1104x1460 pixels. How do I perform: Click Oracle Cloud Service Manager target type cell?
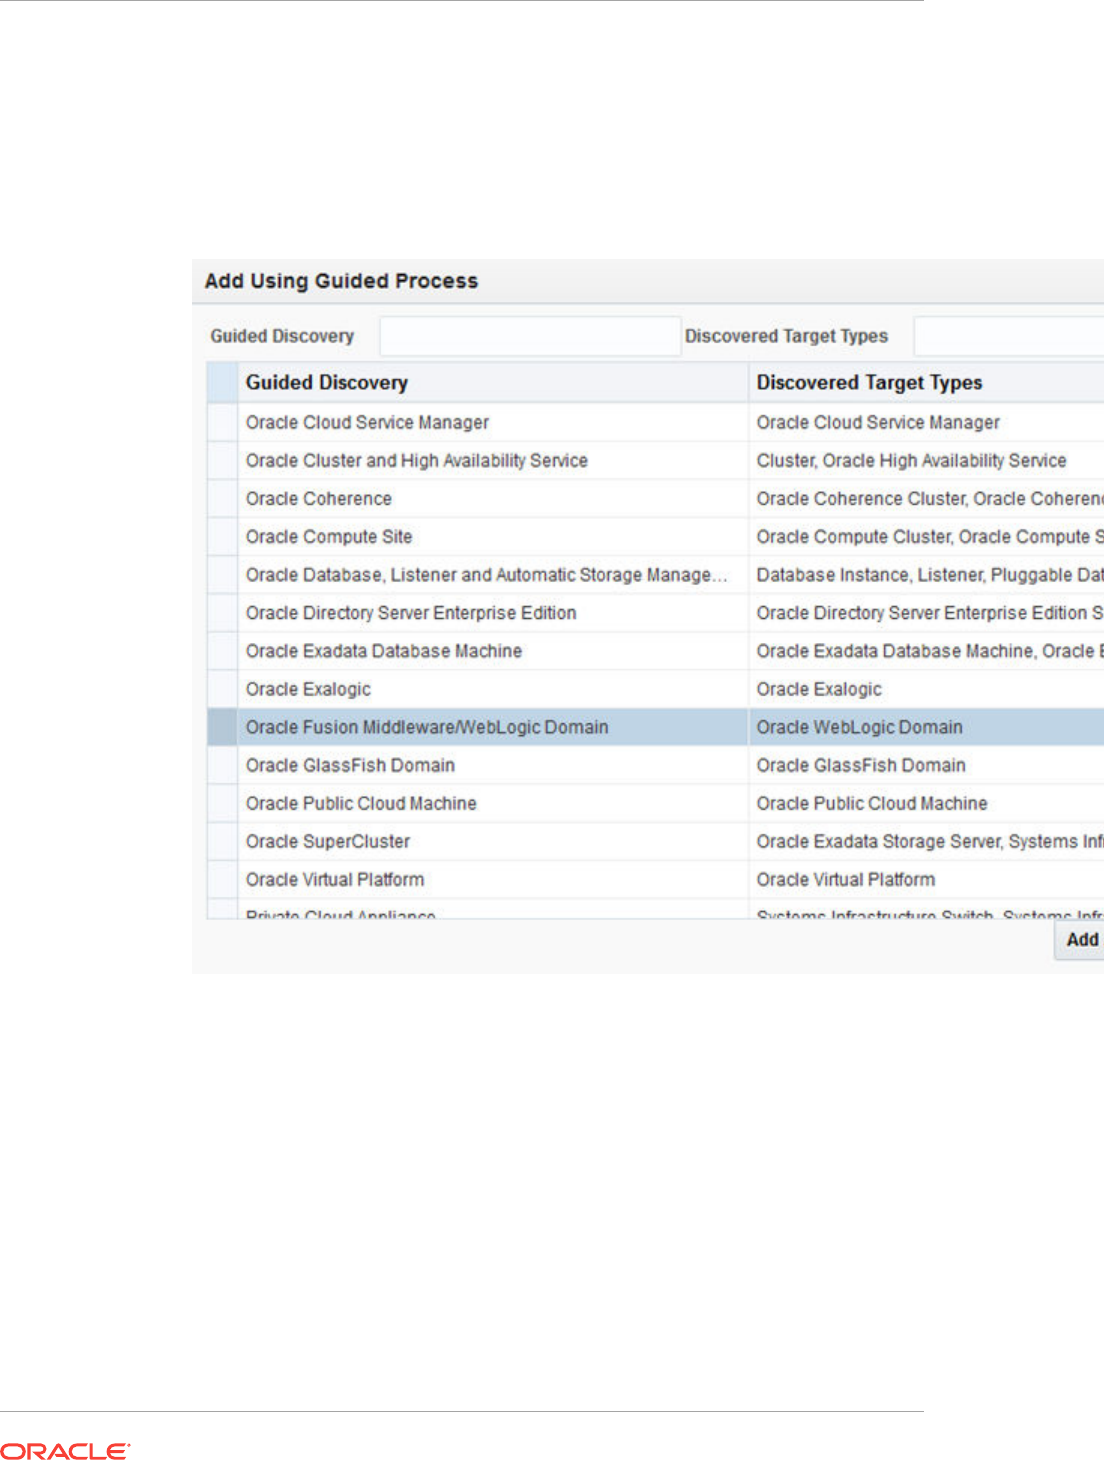point(926,423)
